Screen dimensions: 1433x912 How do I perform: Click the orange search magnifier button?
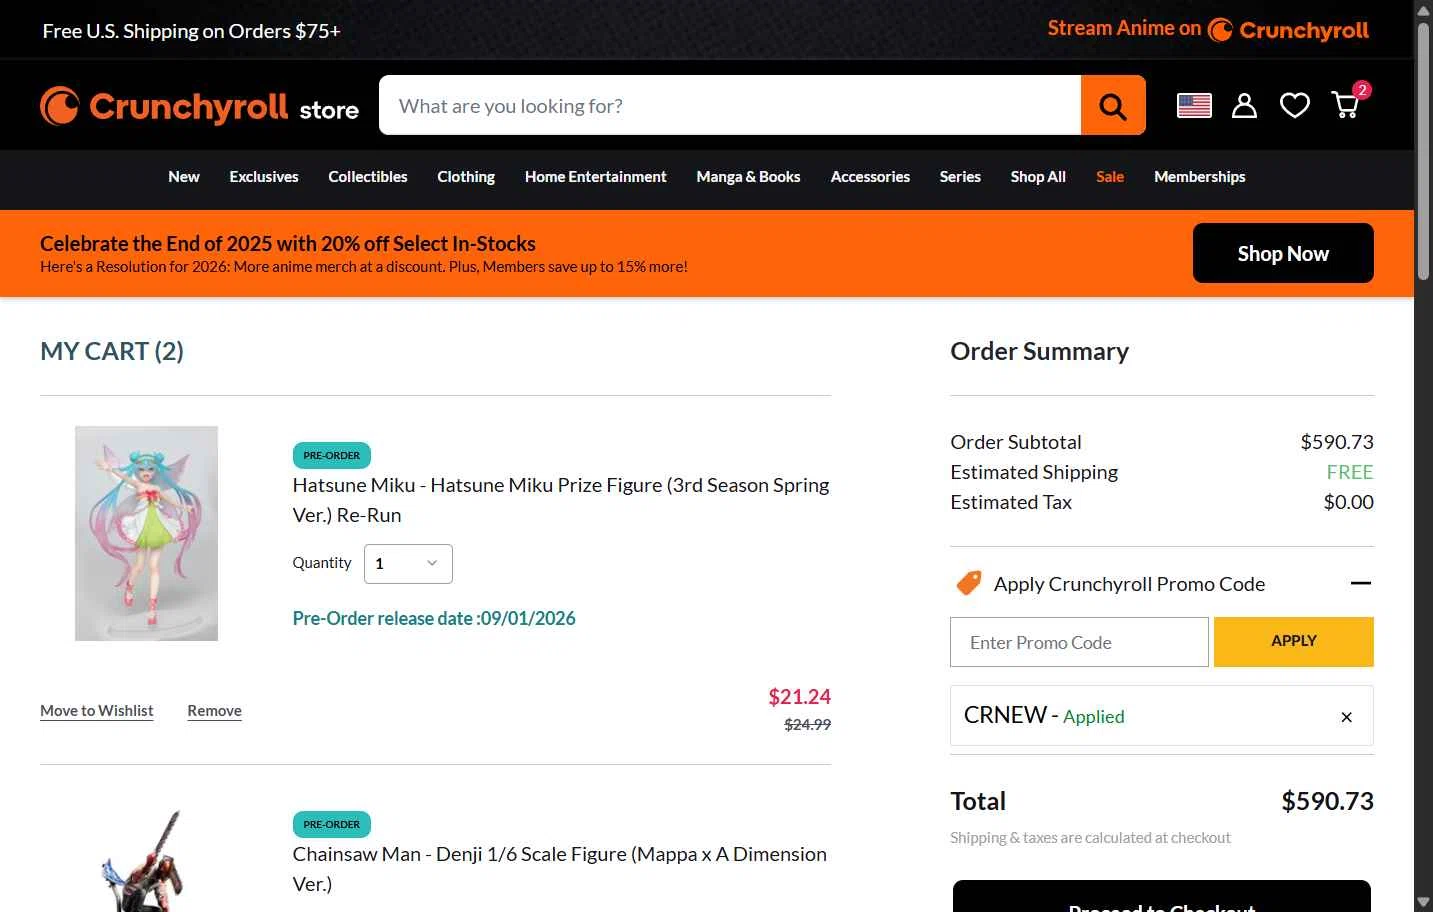(1113, 105)
